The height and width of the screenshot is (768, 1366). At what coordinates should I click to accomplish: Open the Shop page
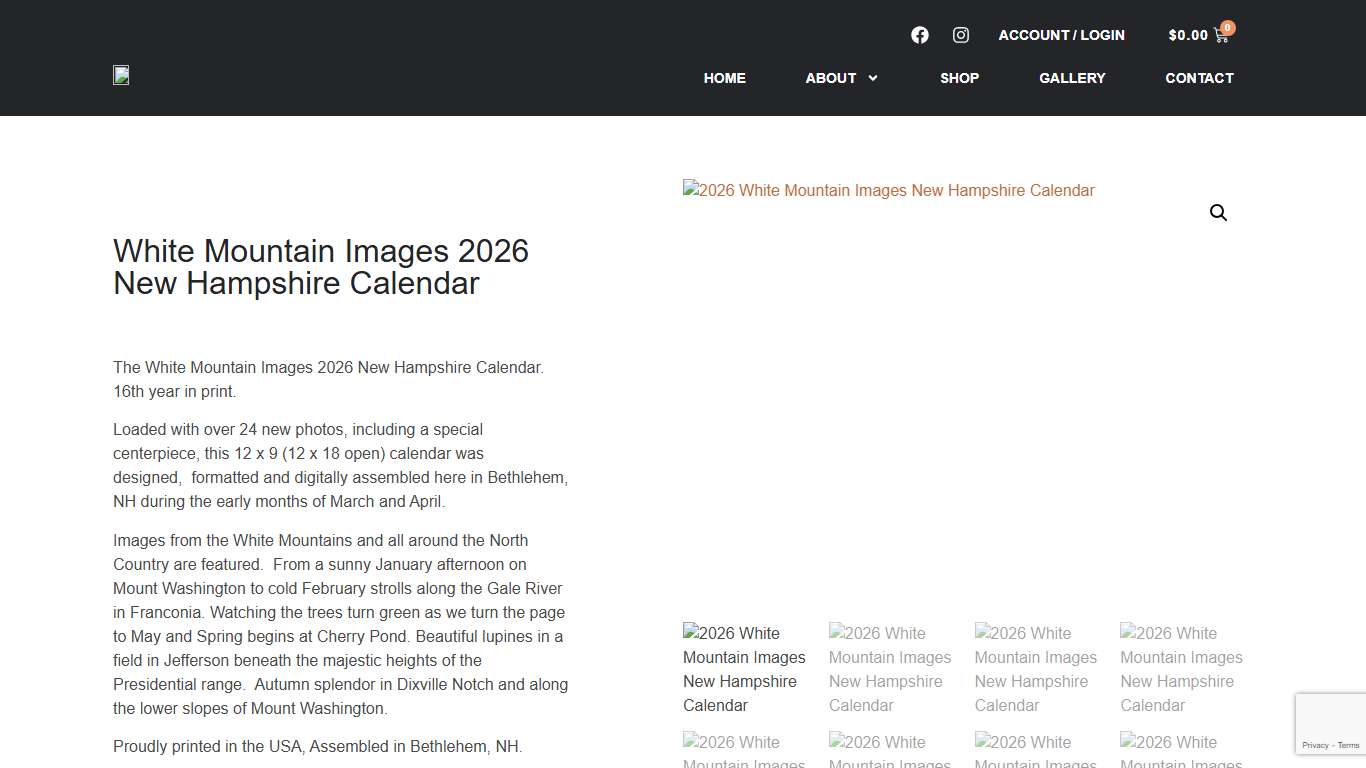(x=959, y=78)
